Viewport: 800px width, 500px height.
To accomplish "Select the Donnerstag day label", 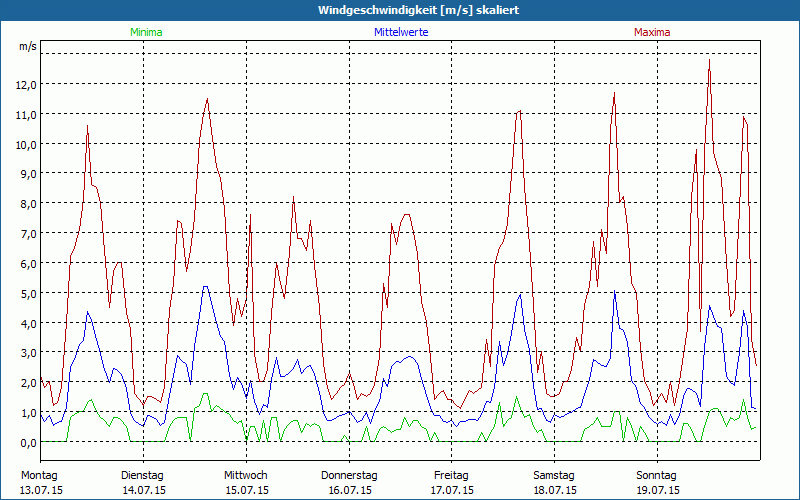I will (x=349, y=475).
